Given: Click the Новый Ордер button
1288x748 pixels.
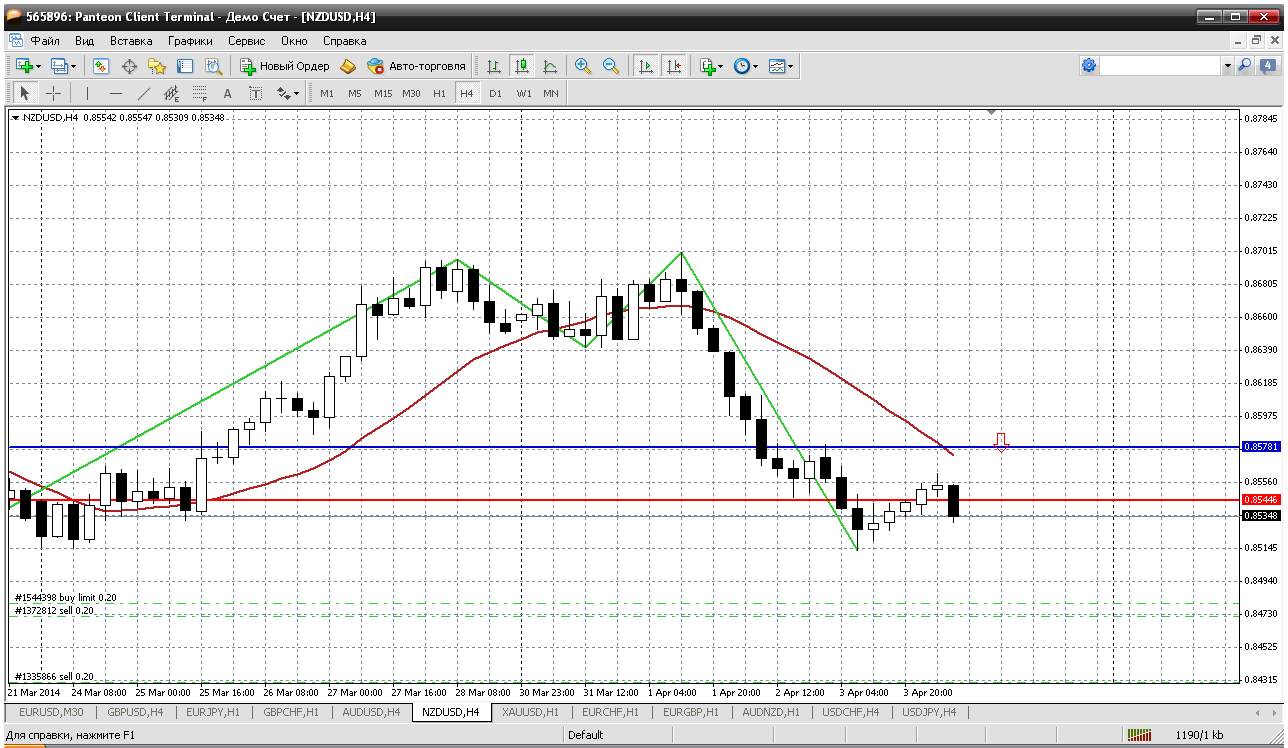Looking at the screenshot, I should coord(285,66).
